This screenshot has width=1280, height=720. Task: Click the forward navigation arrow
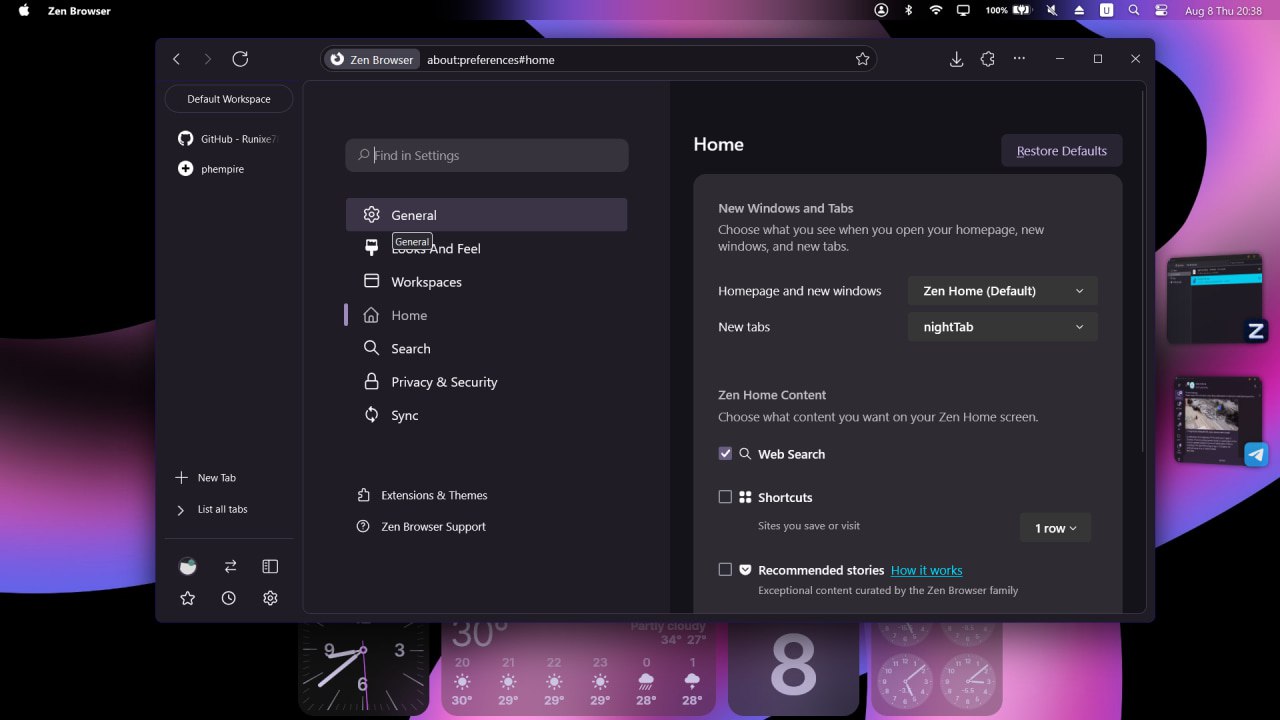208,59
